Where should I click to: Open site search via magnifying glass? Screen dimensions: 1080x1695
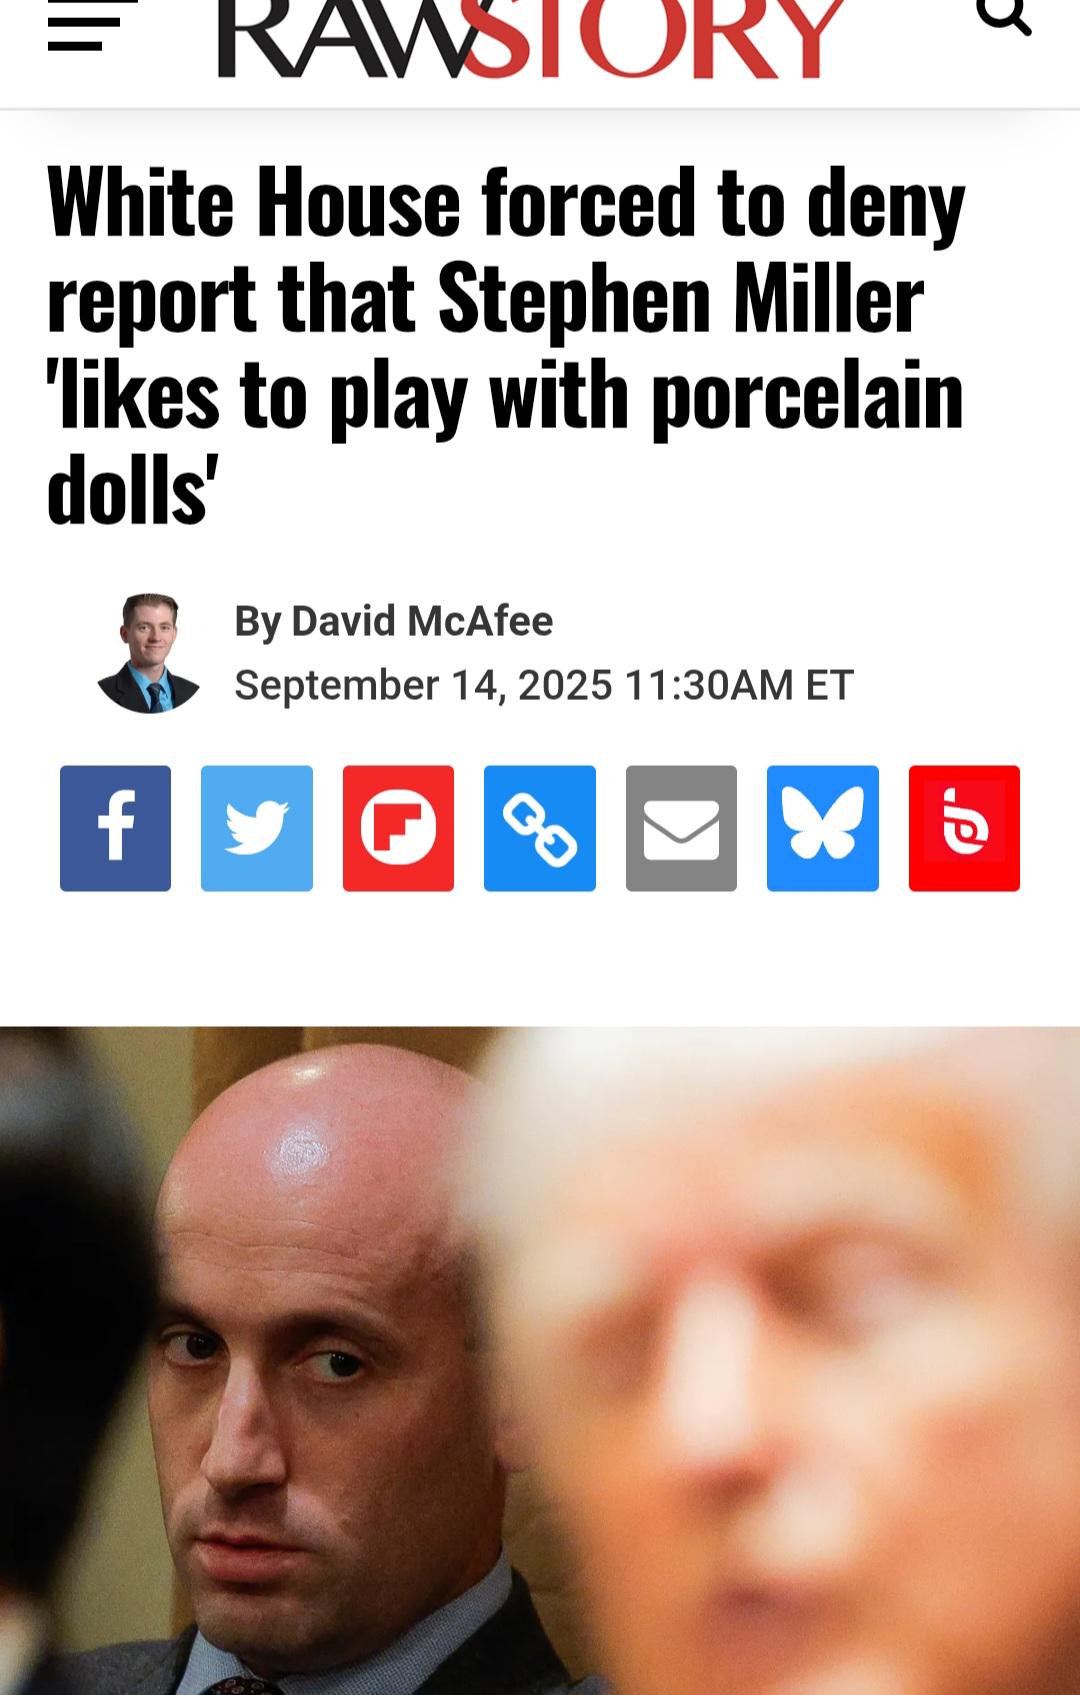[1003, 16]
